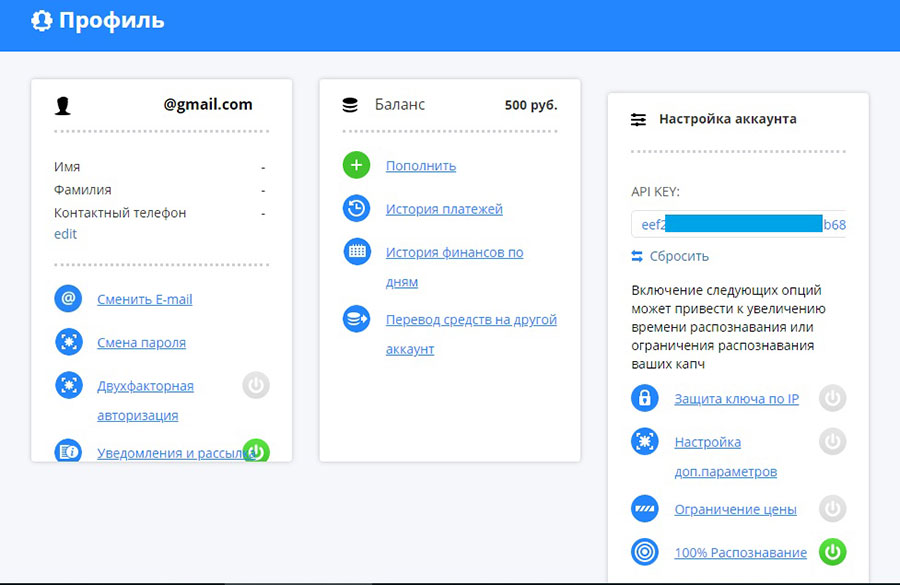Image resolution: width=900 pixels, height=585 pixels.
Task: Click the Контактный телефон label
Action: pos(120,213)
